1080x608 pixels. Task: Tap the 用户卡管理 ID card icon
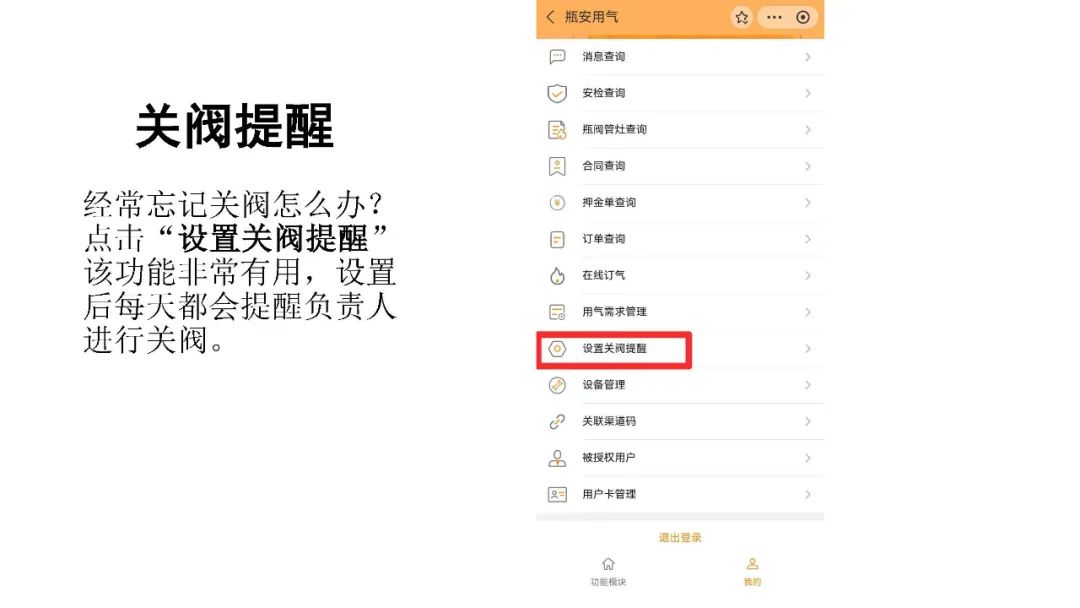tap(557, 494)
